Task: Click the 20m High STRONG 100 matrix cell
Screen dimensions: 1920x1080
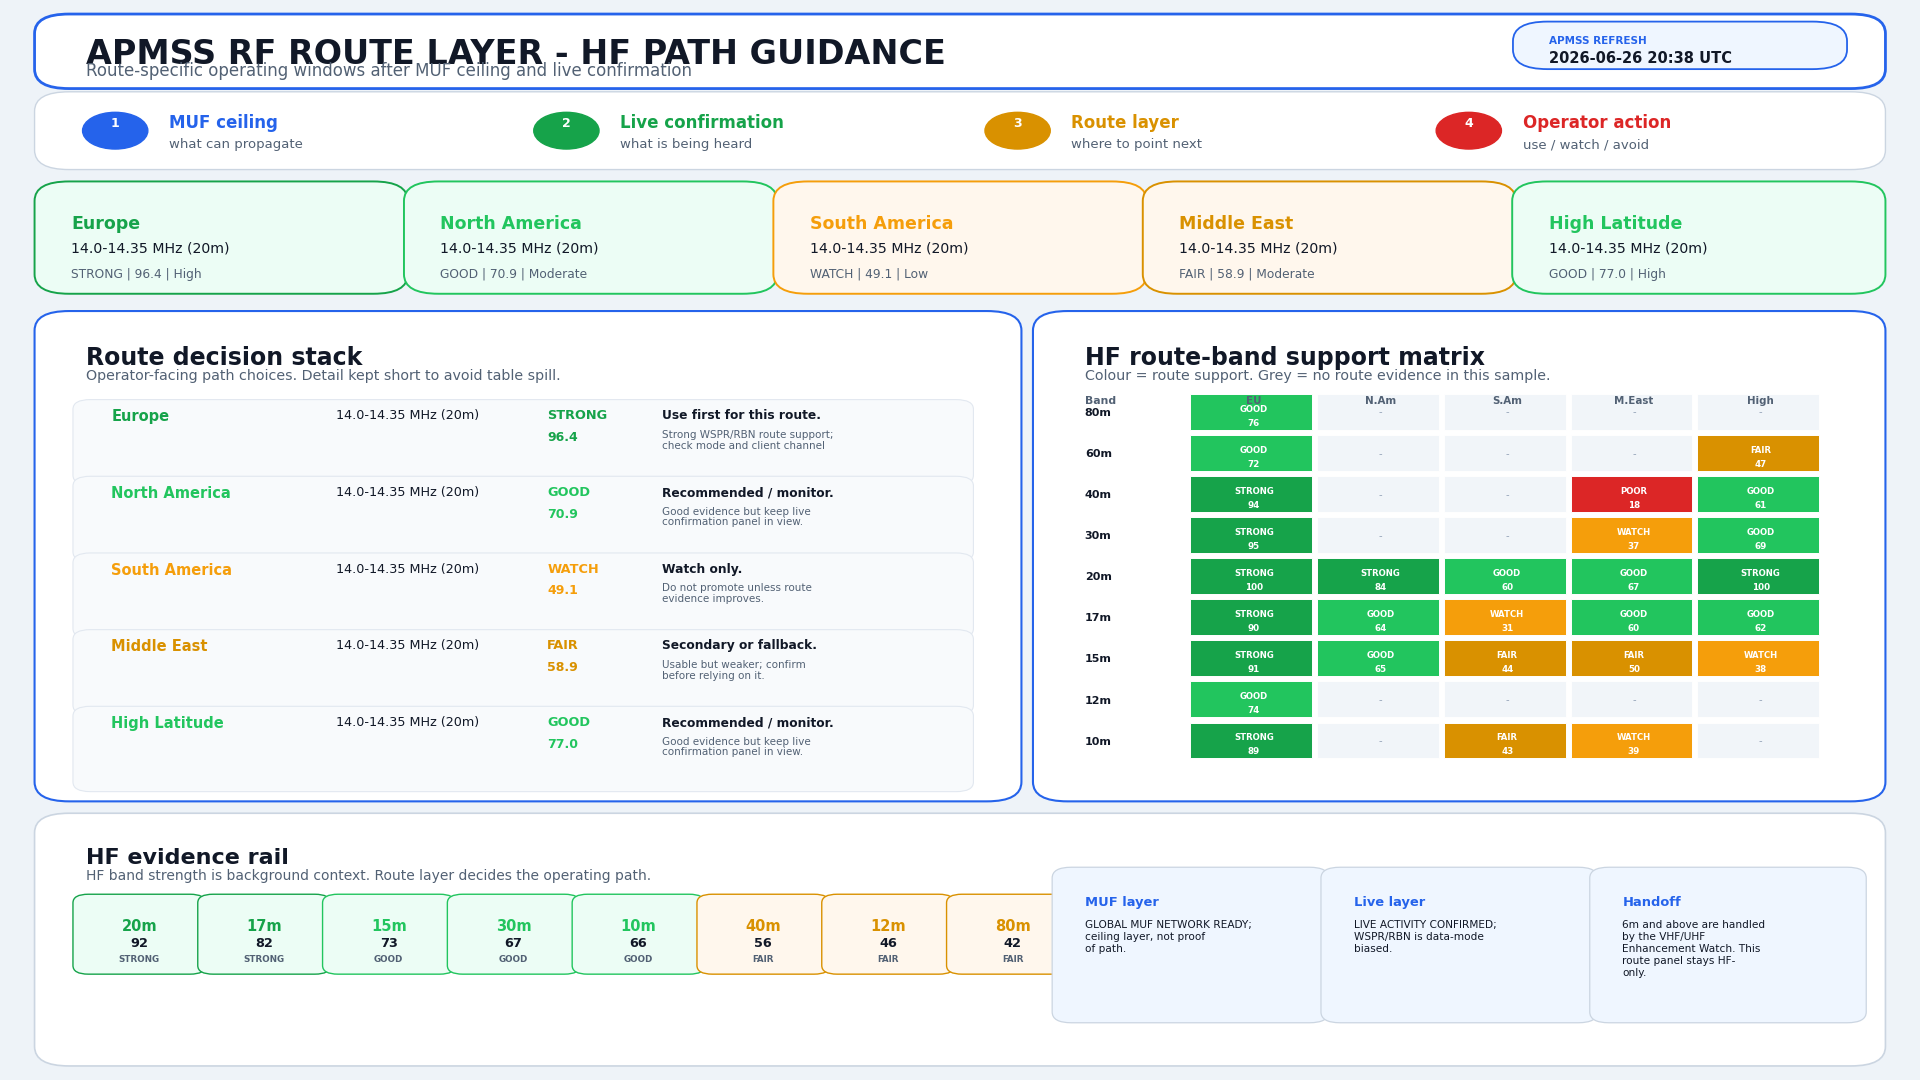Action: pyautogui.click(x=1758, y=577)
